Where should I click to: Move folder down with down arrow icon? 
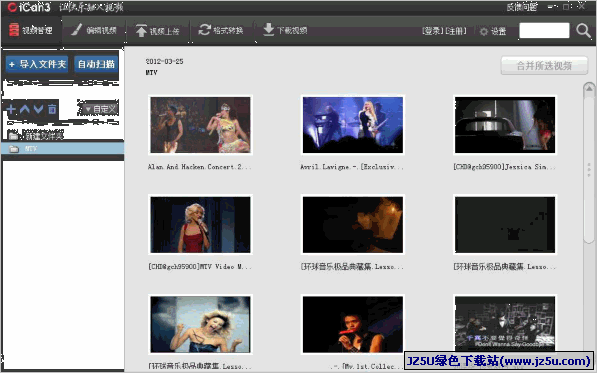click(x=38, y=110)
